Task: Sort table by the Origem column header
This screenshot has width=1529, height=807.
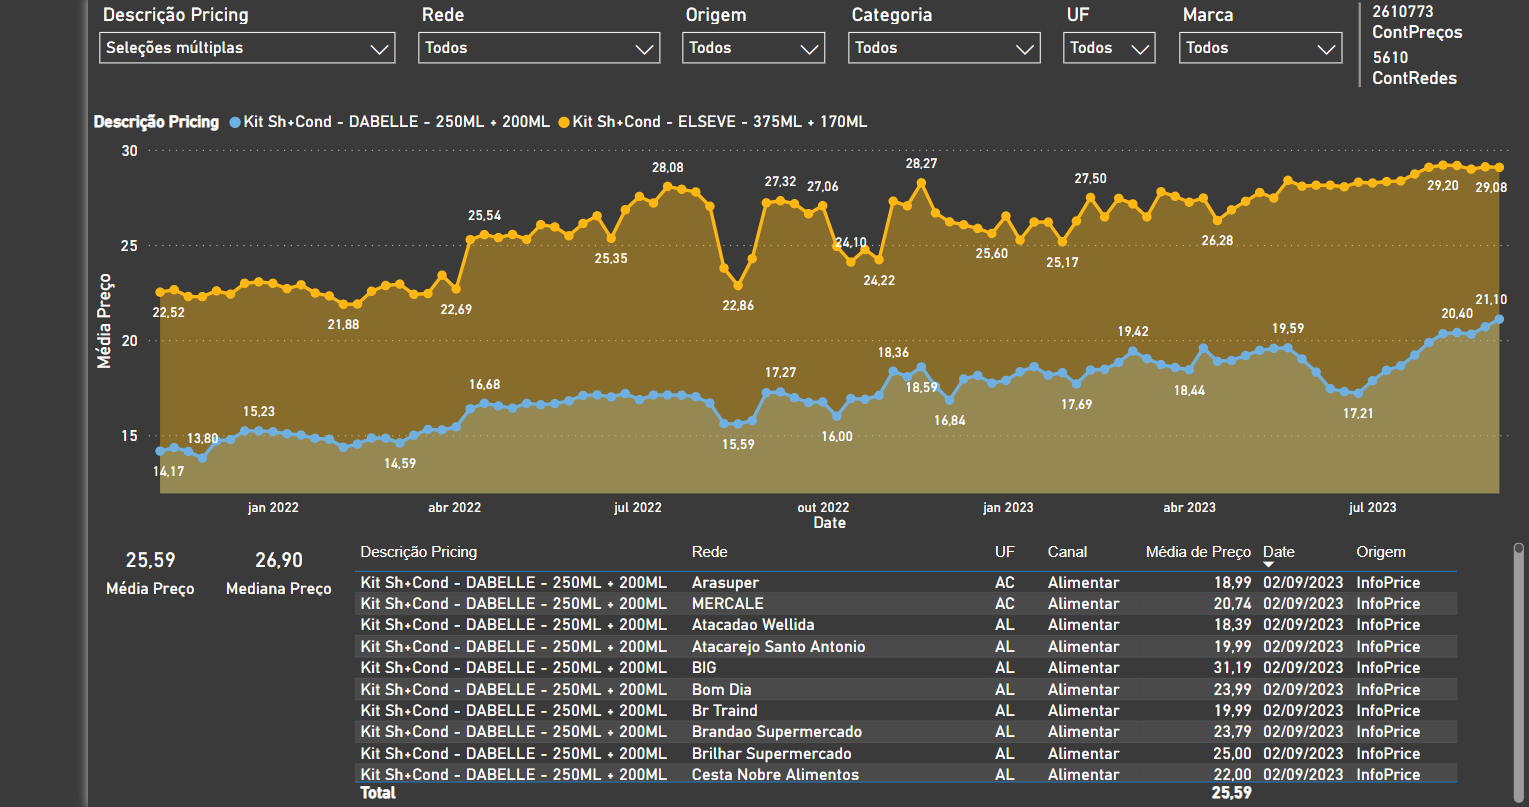Action: [1381, 552]
